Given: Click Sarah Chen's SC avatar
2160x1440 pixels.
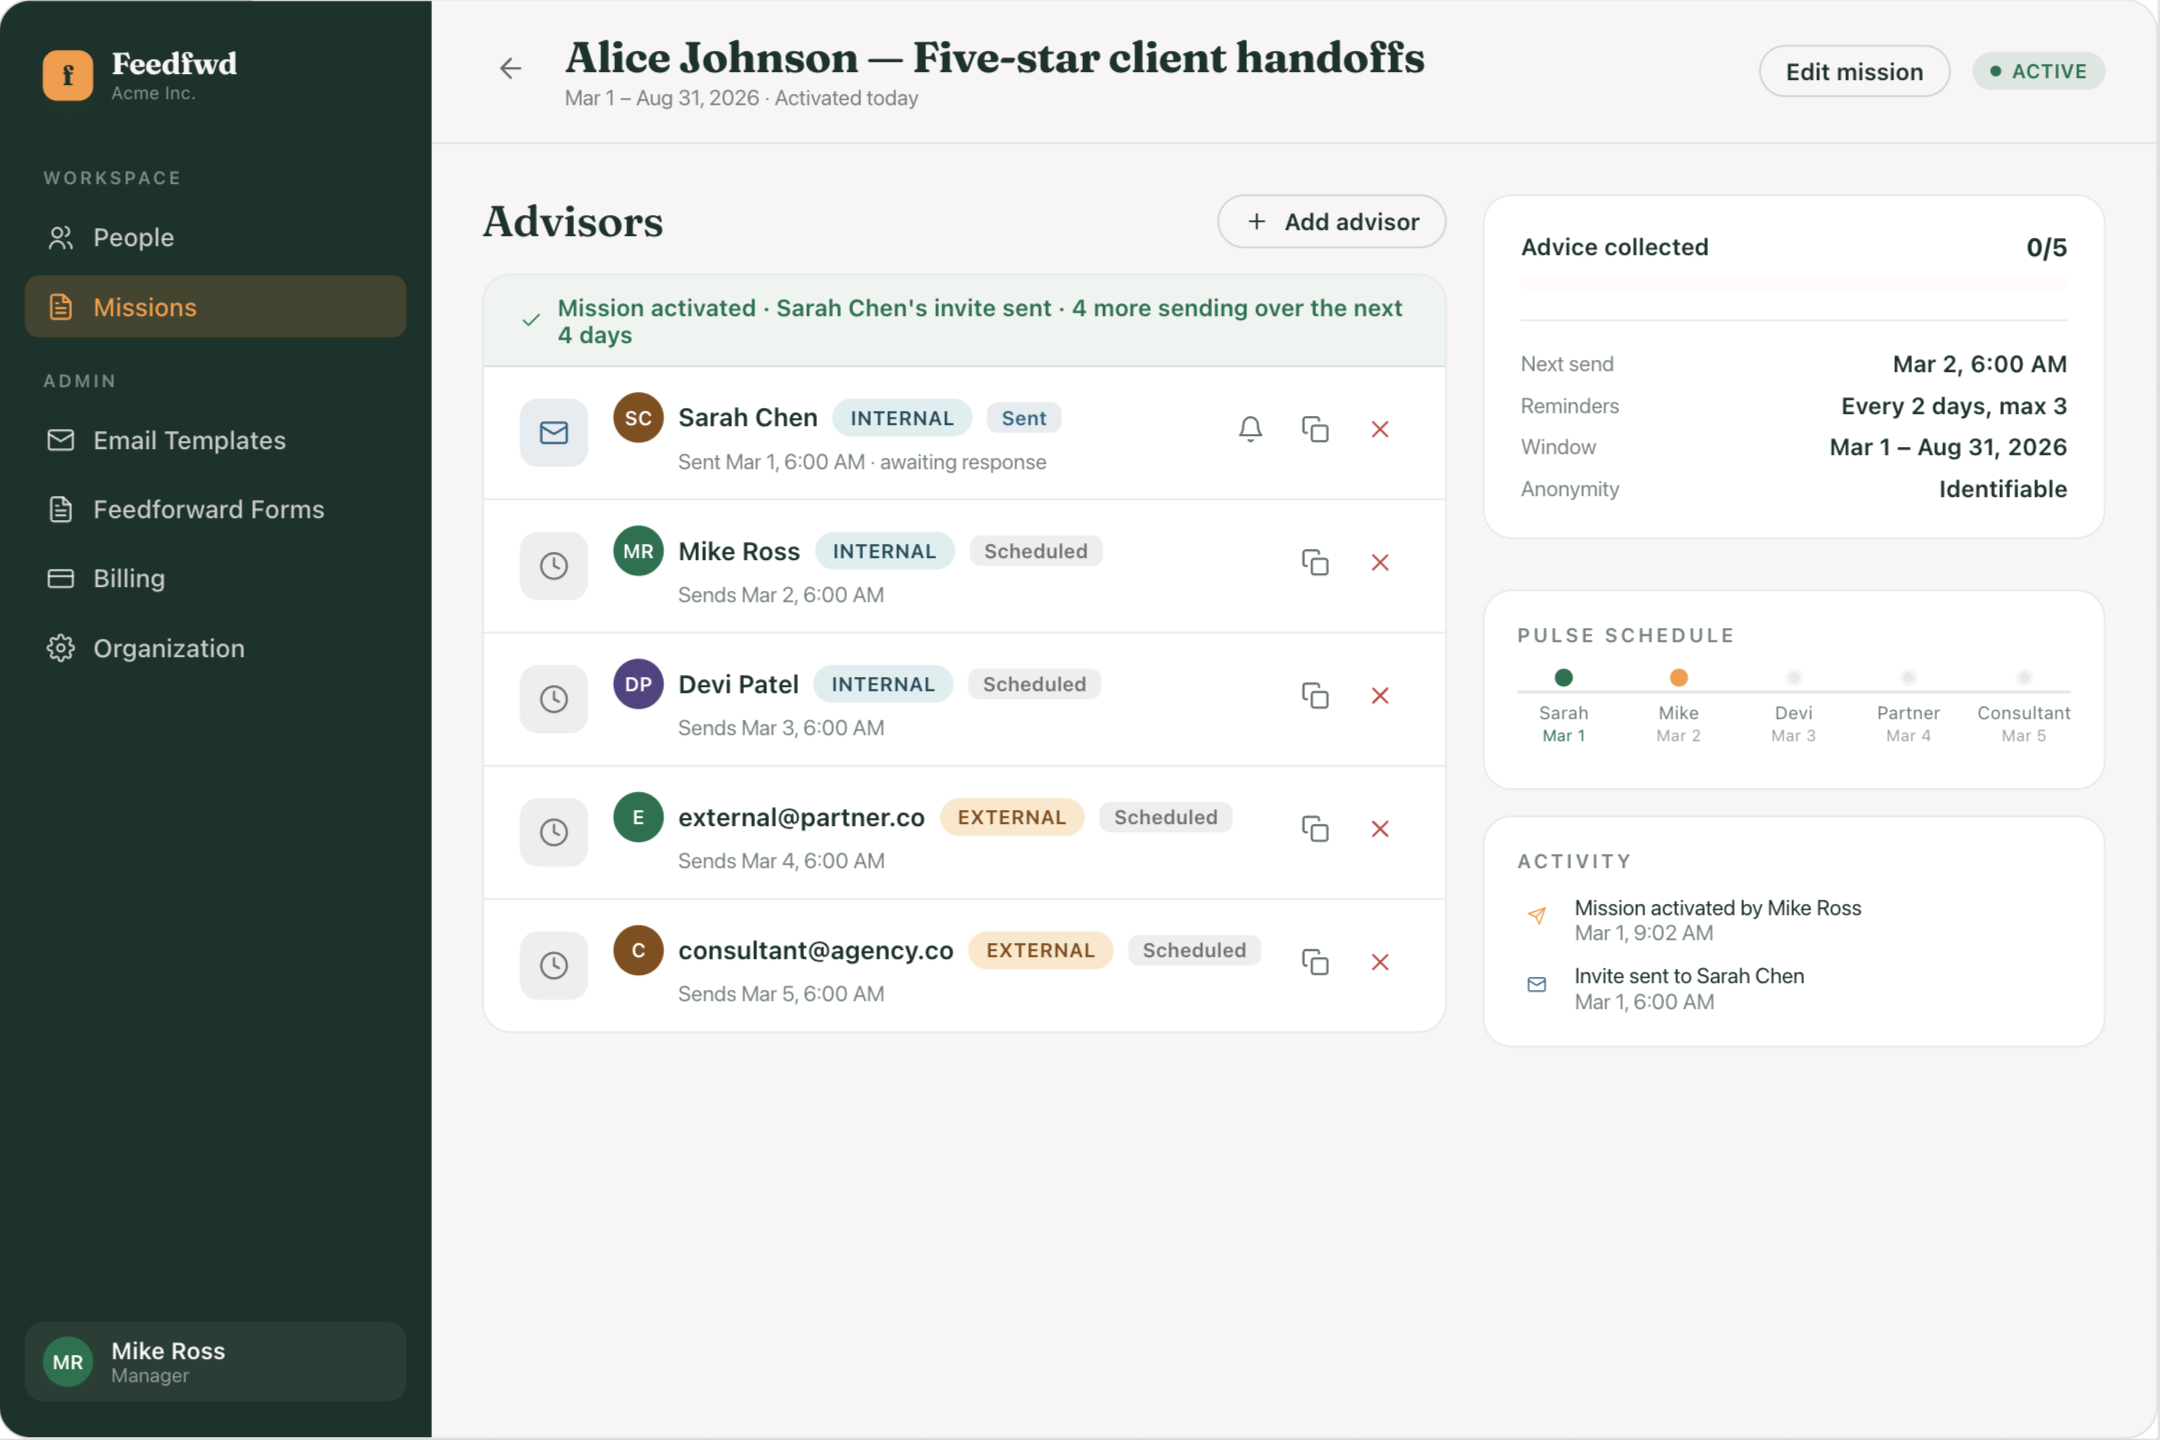Looking at the screenshot, I should click(x=638, y=418).
